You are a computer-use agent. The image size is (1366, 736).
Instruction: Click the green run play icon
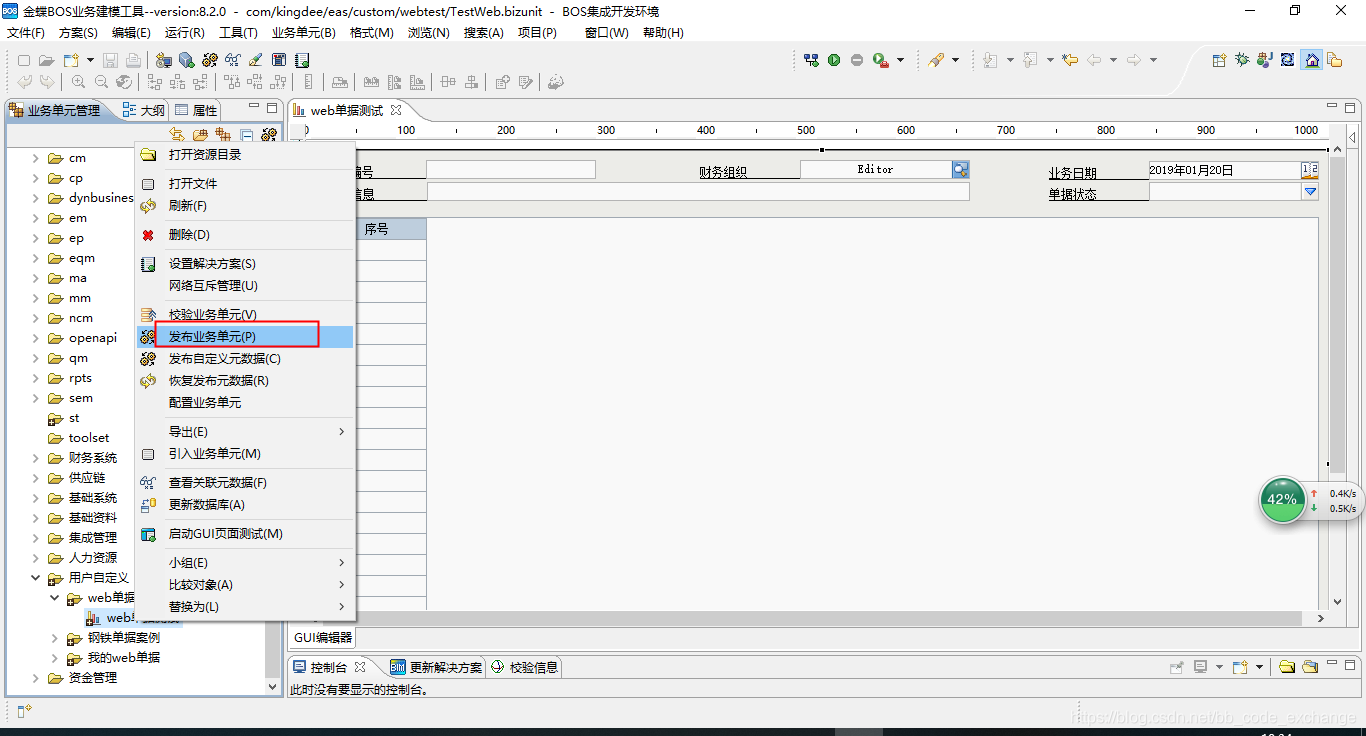point(834,60)
